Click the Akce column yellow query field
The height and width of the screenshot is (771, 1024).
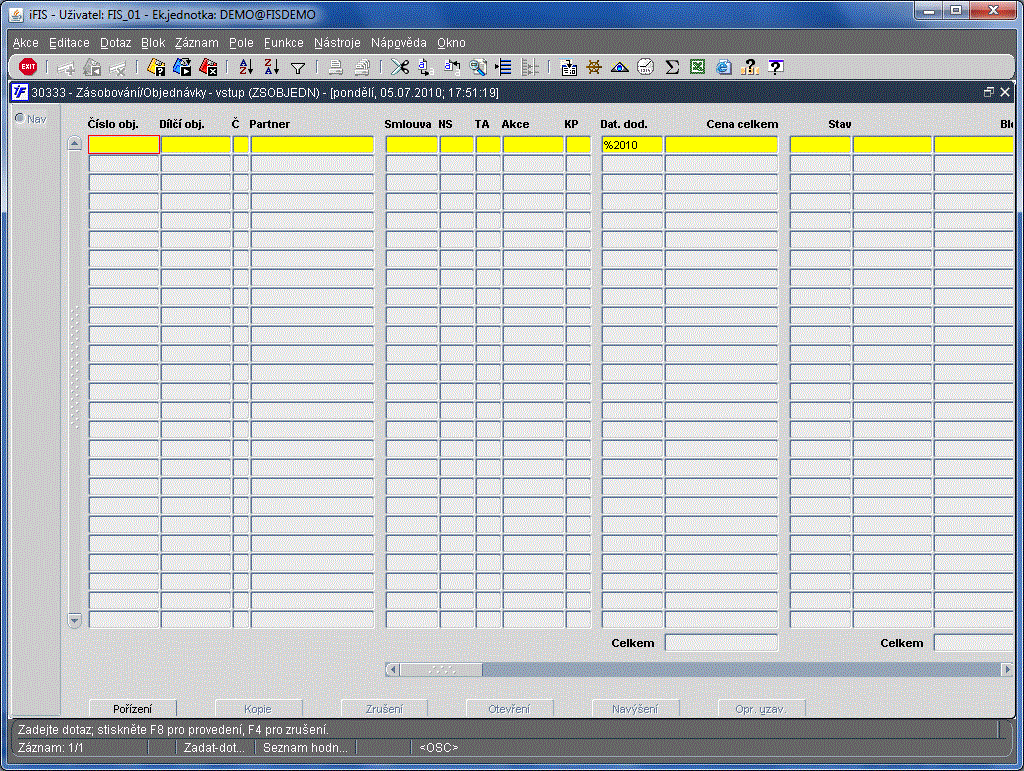[533, 144]
